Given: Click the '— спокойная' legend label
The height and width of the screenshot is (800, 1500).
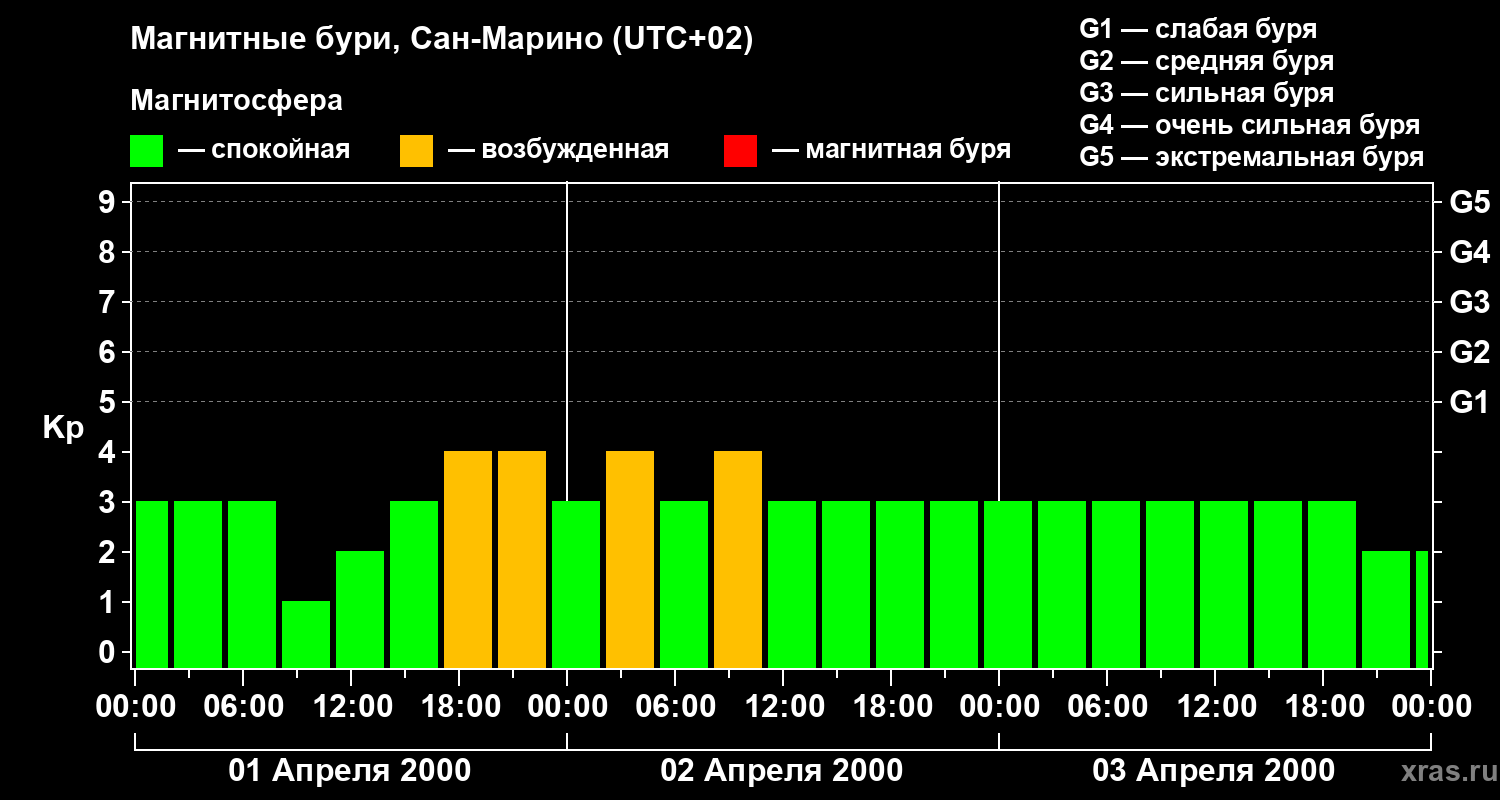Looking at the screenshot, I should click(264, 150).
